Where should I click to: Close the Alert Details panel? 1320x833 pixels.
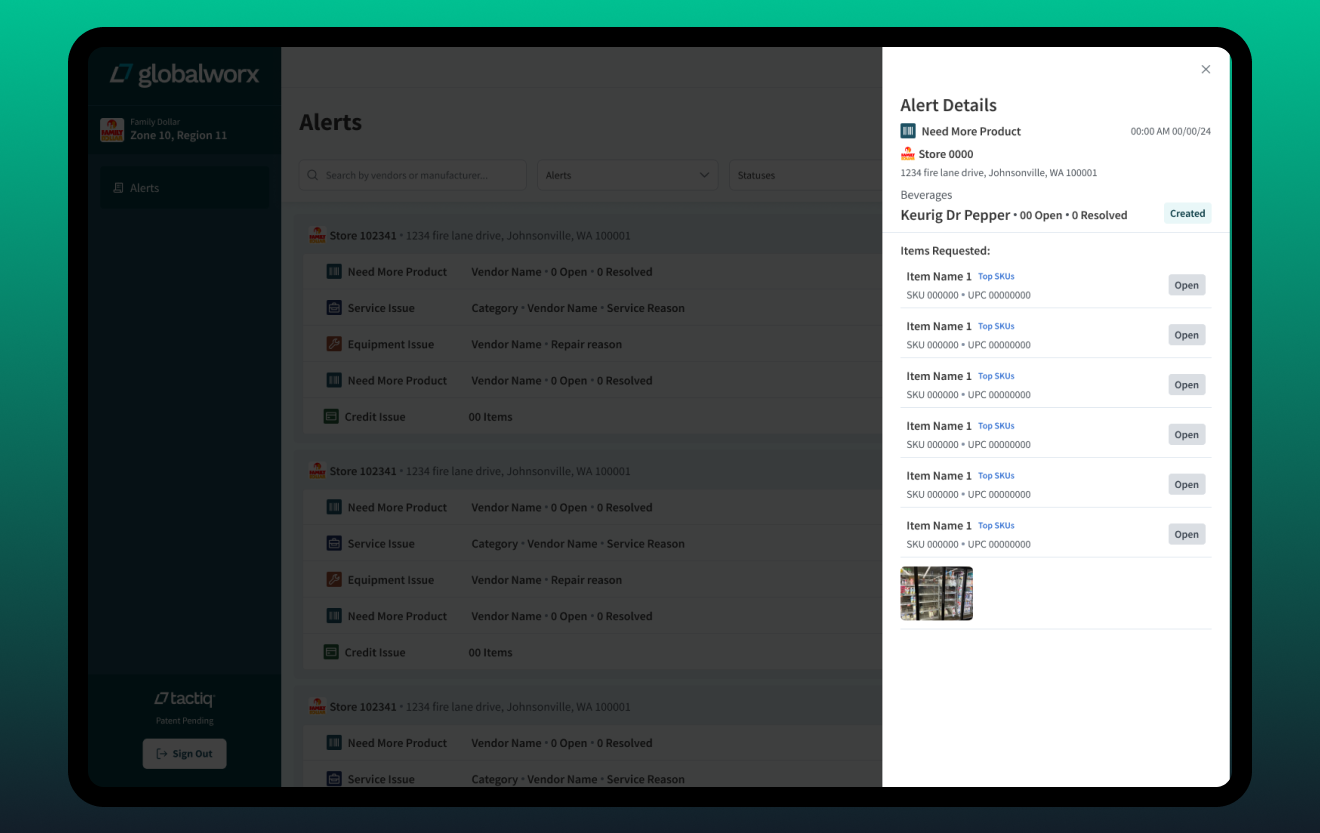(x=1205, y=69)
